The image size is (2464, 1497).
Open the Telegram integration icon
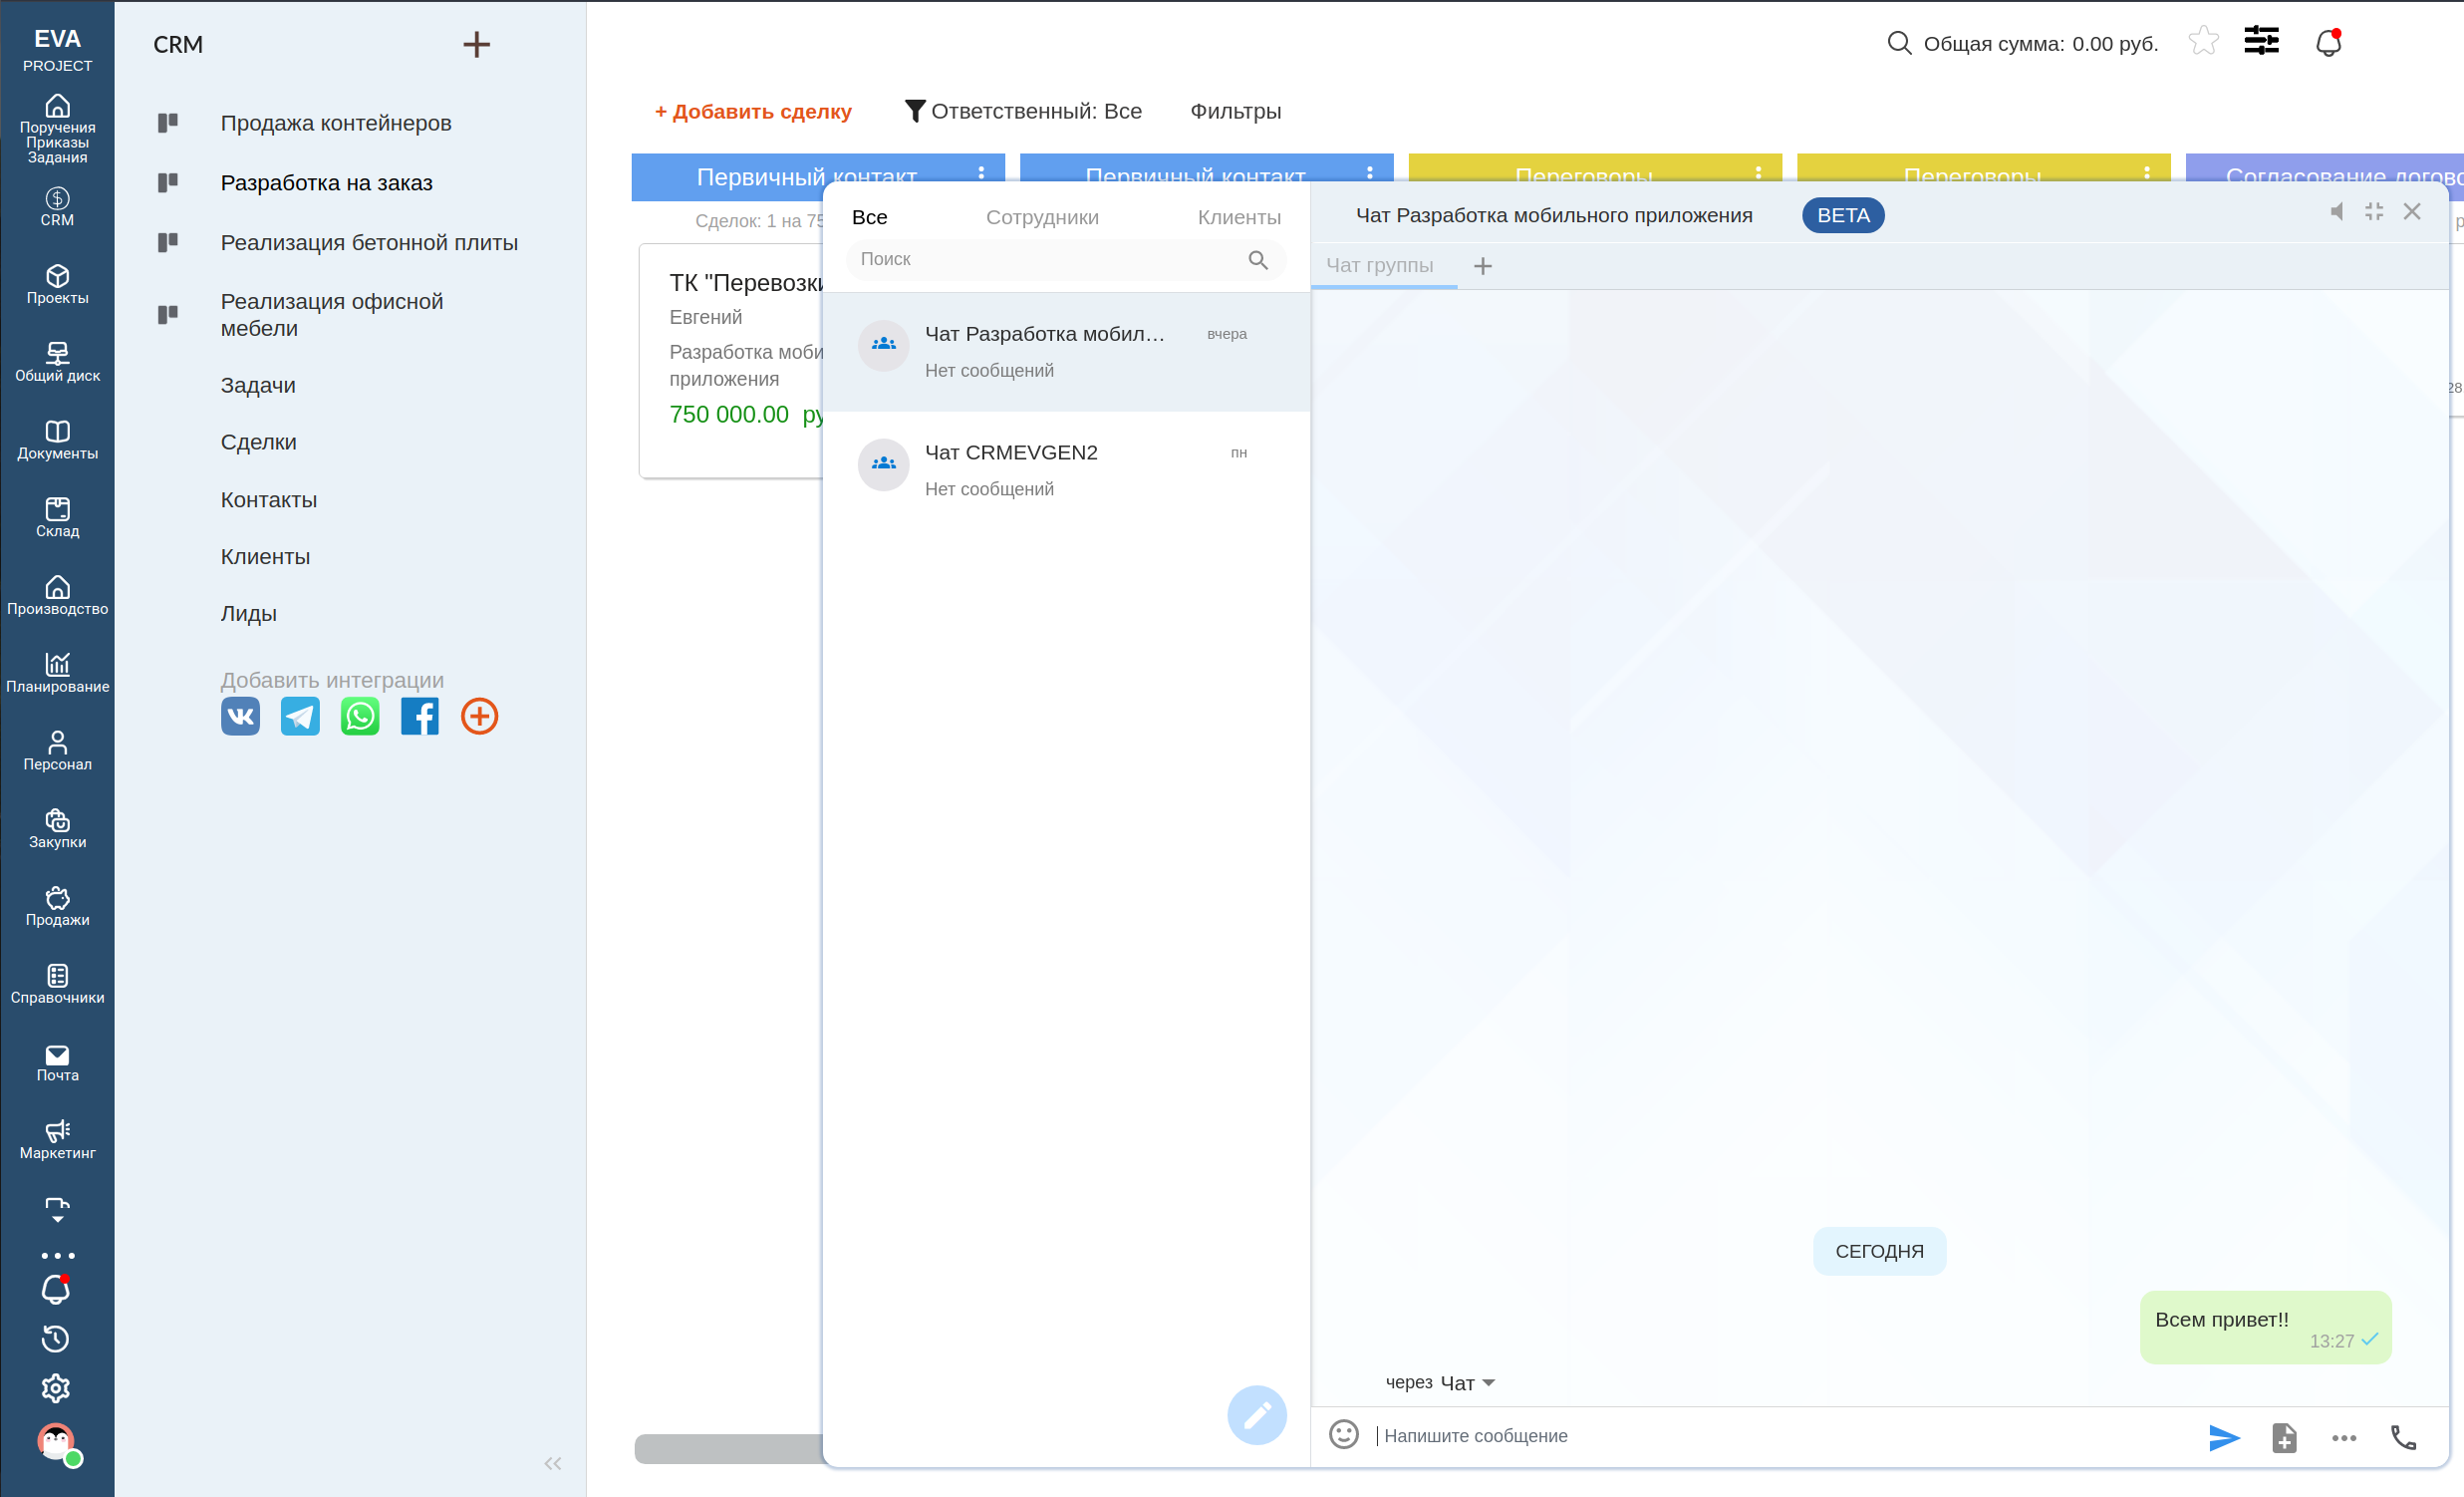(x=299, y=716)
